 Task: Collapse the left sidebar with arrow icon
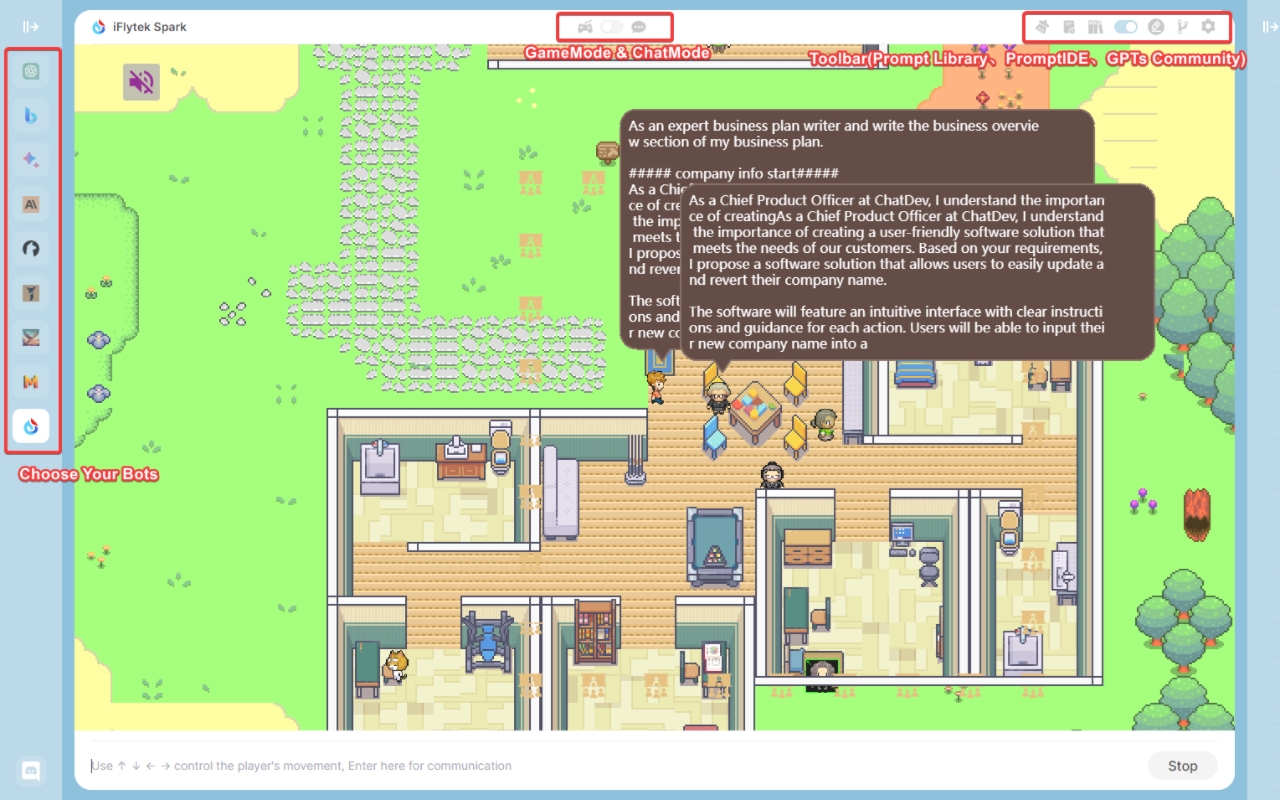pos(31,27)
